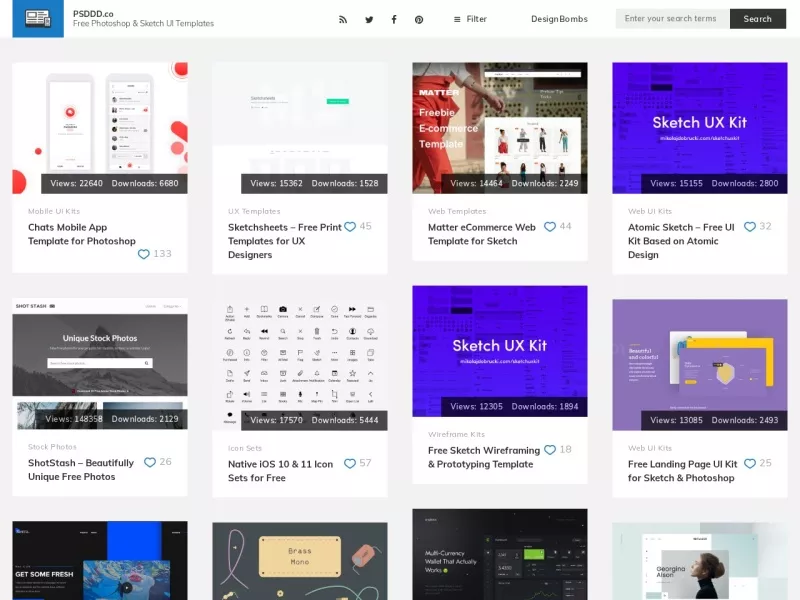The image size is (800, 600).
Task: Click Views: 22640 Downloads: 6680 stats
Action: [x=114, y=183]
